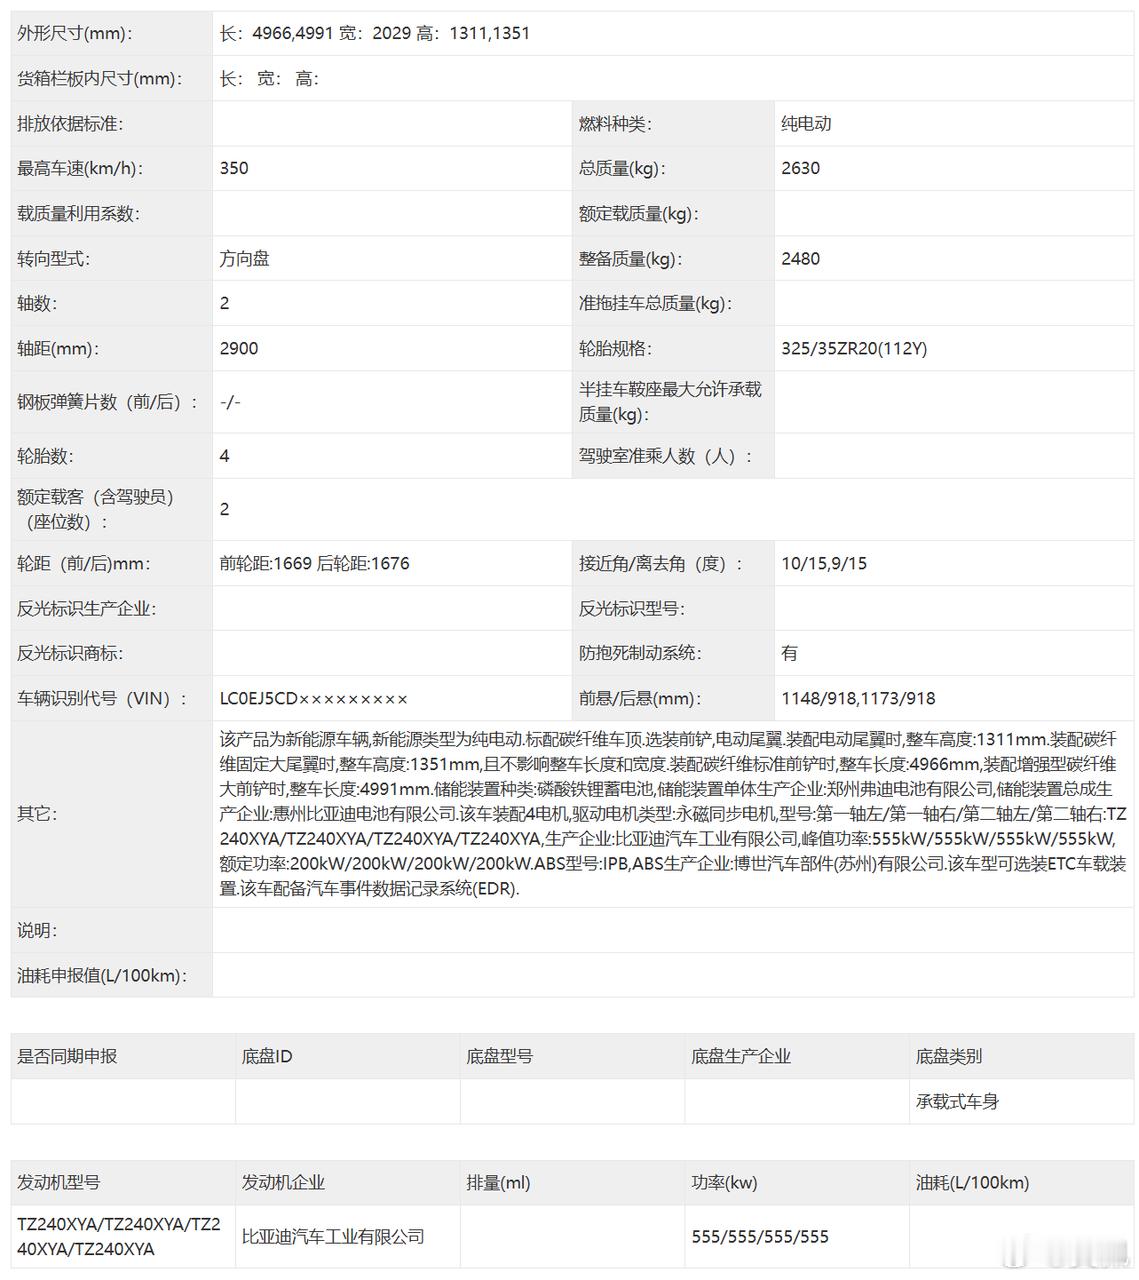Click the 轮胎数 label
Screen dimensions: 1139x1280
pos(45,456)
